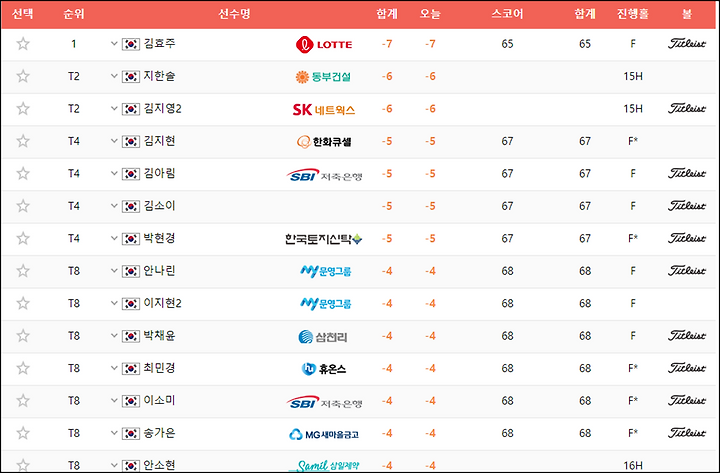Viewport: 720px width, 473px height.
Task: Sort by 선수명 column header
Action: pos(234,14)
